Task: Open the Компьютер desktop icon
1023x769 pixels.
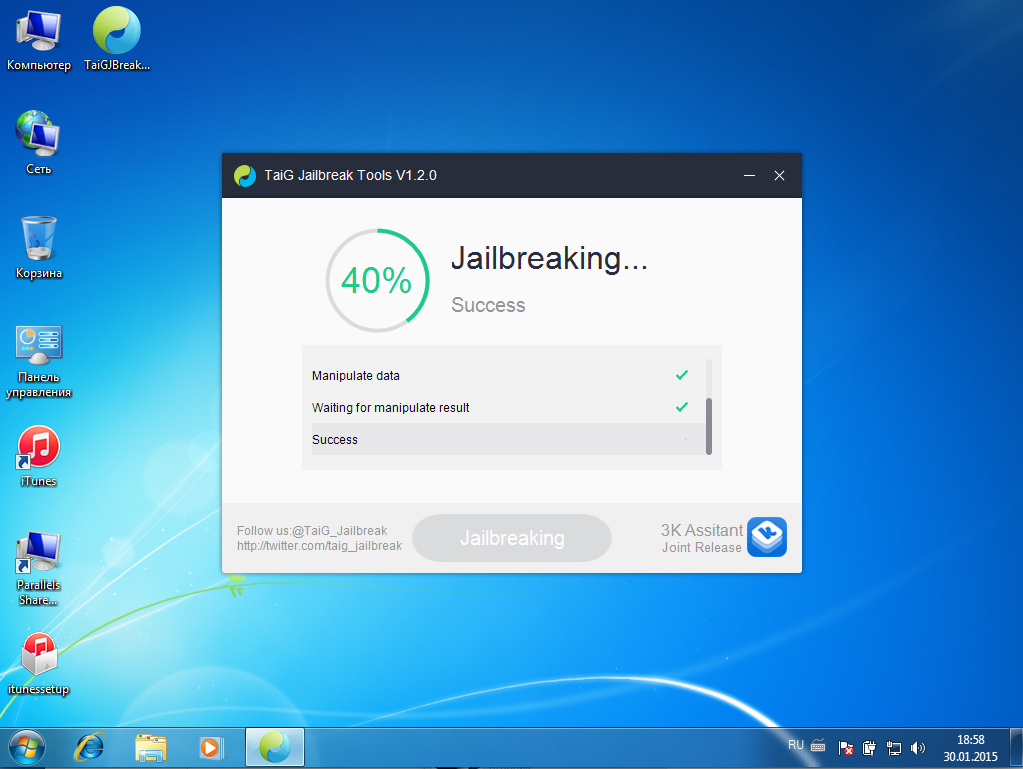Action: pos(39,32)
